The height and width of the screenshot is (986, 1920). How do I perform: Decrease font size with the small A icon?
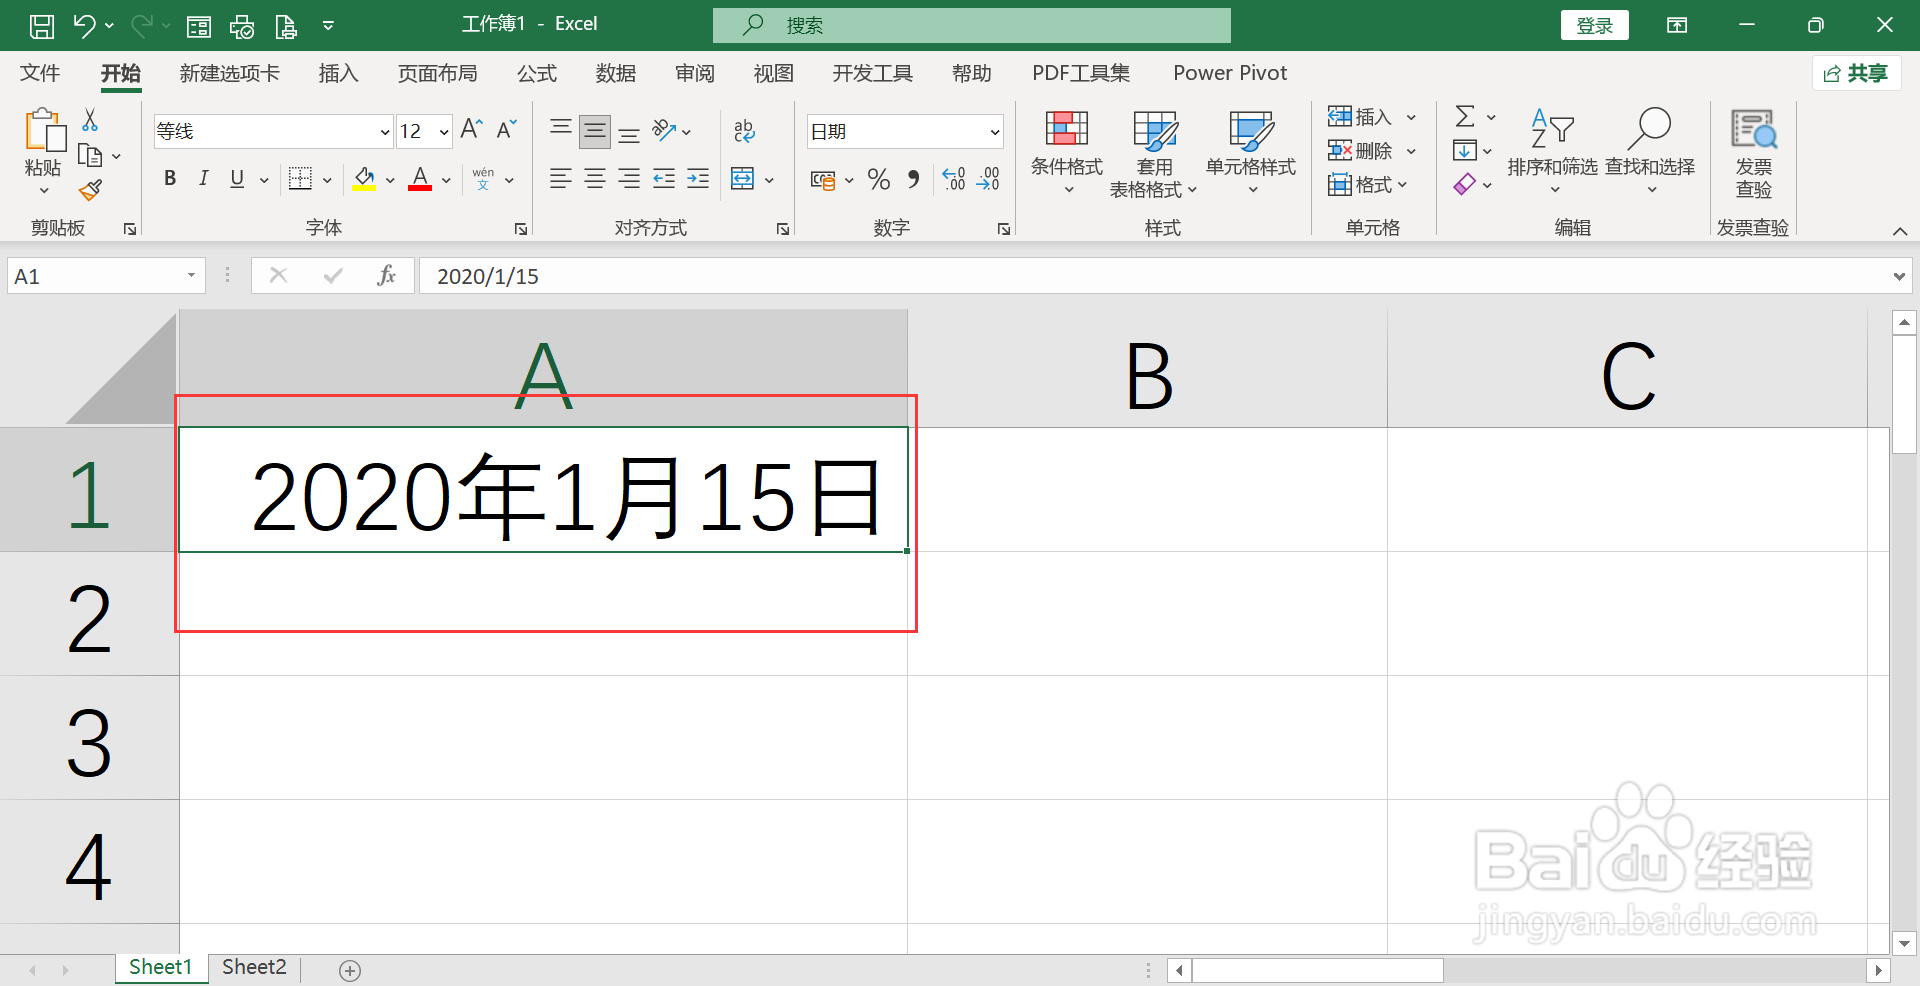tap(506, 129)
